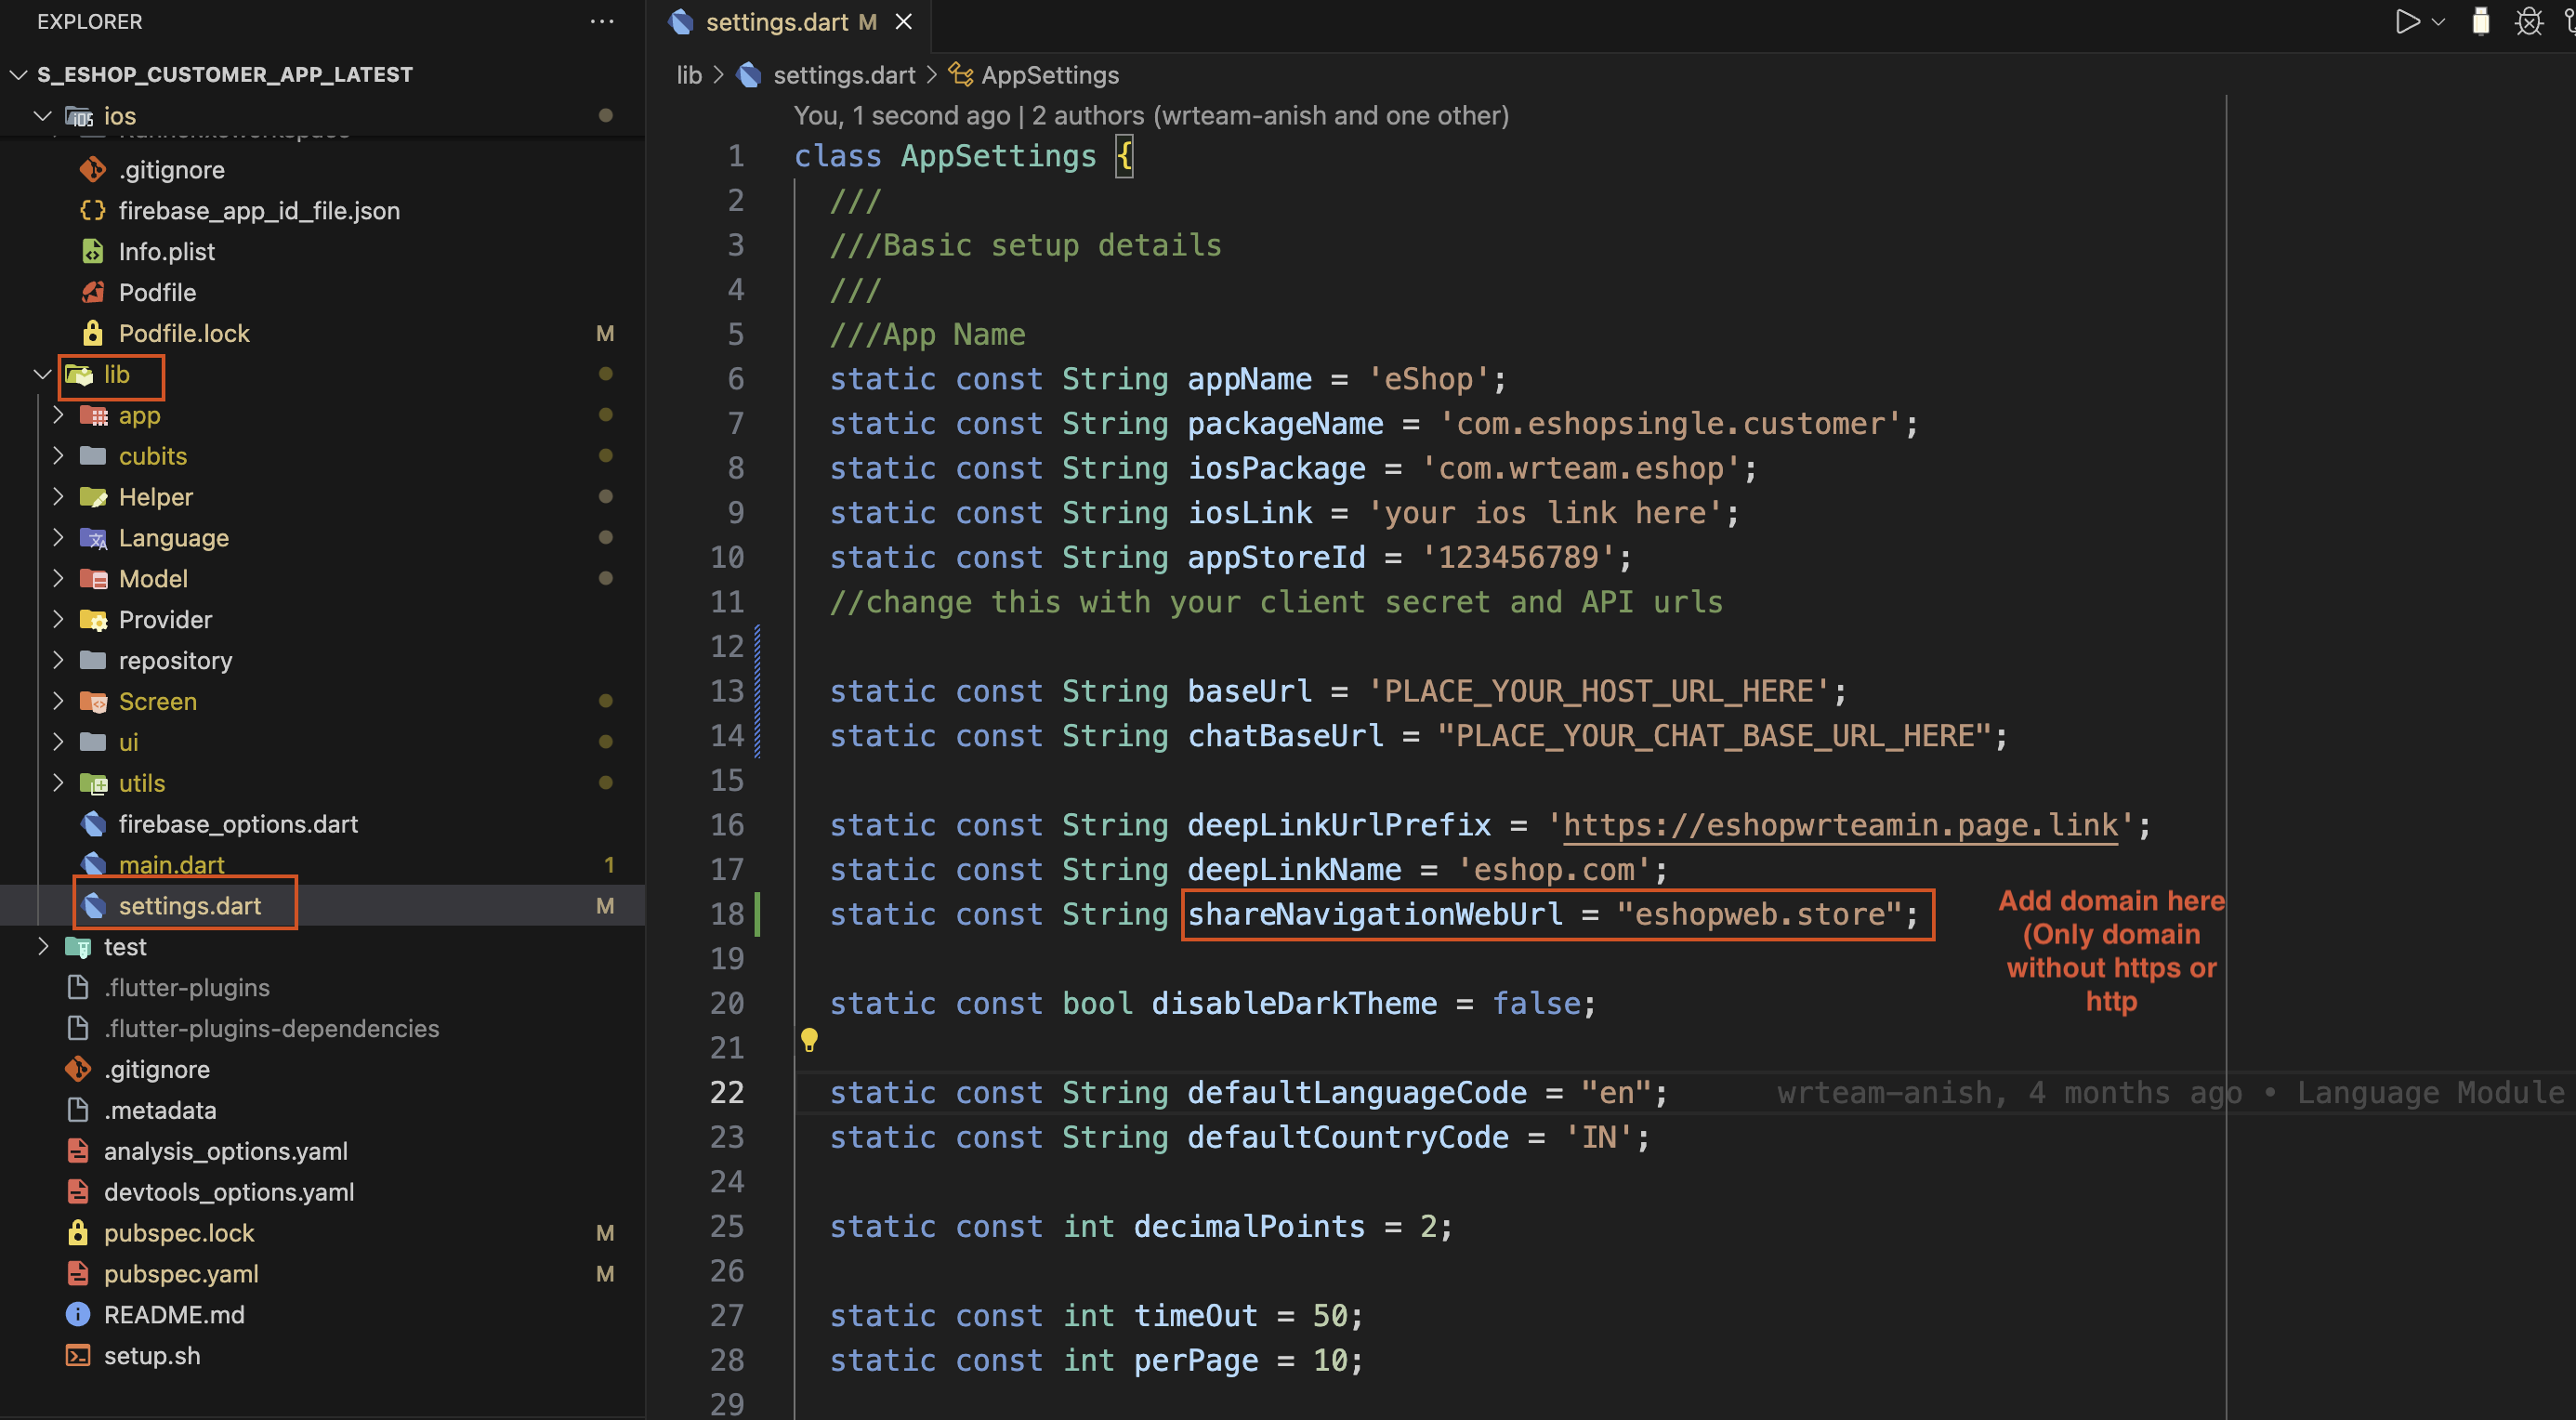Image resolution: width=2576 pixels, height=1420 pixels.
Task: Open pubspec.yaml file icon
Action: pyautogui.click(x=78, y=1274)
